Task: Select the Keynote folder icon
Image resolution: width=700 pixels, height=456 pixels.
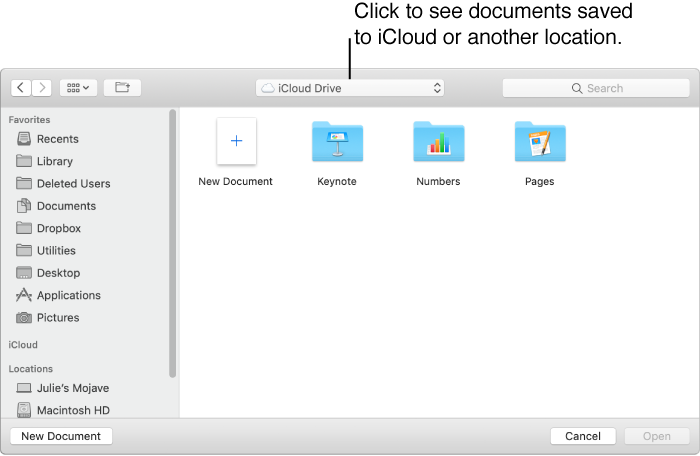Action: pyautogui.click(x=338, y=141)
